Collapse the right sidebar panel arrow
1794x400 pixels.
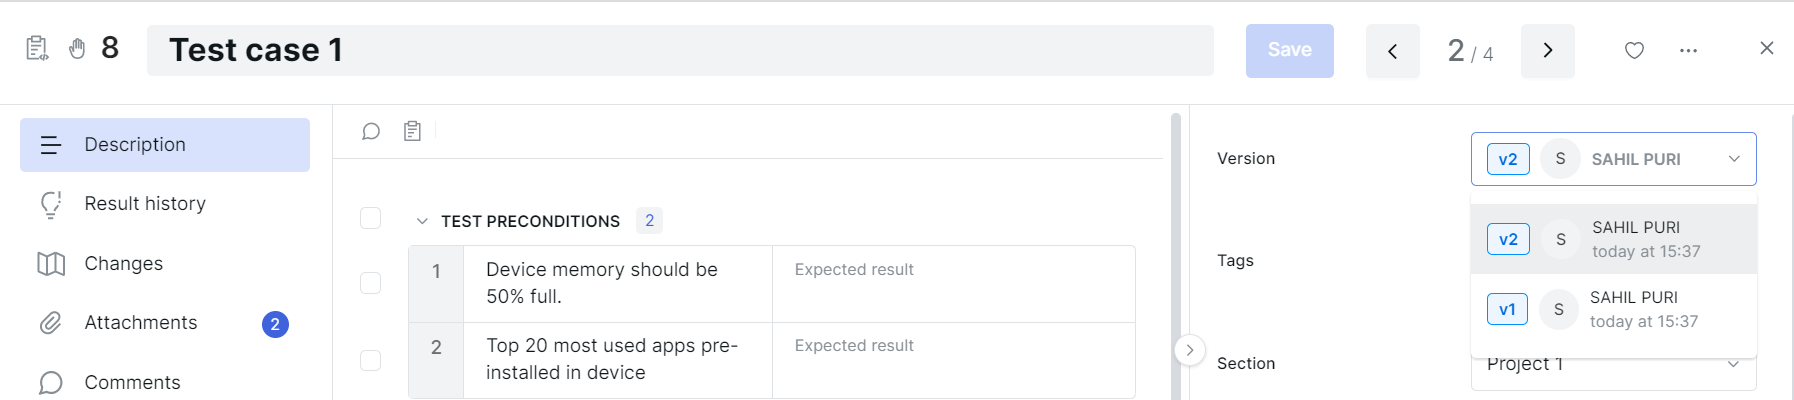1189,350
